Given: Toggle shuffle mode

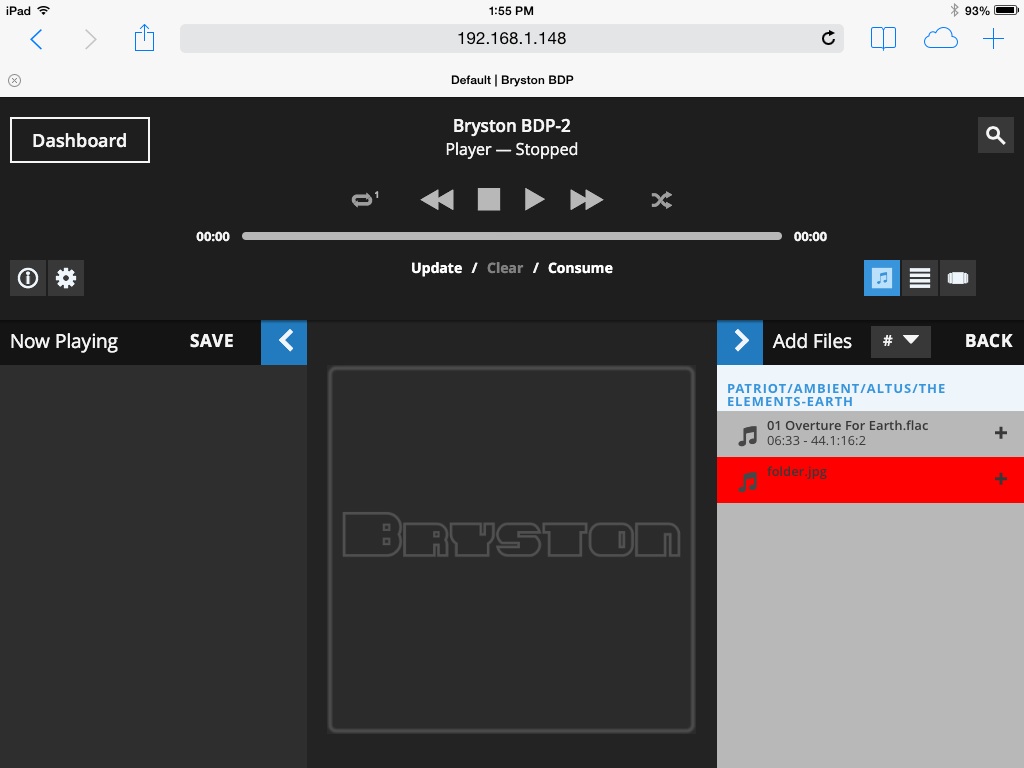Looking at the screenshot, I should pos(661,200).
